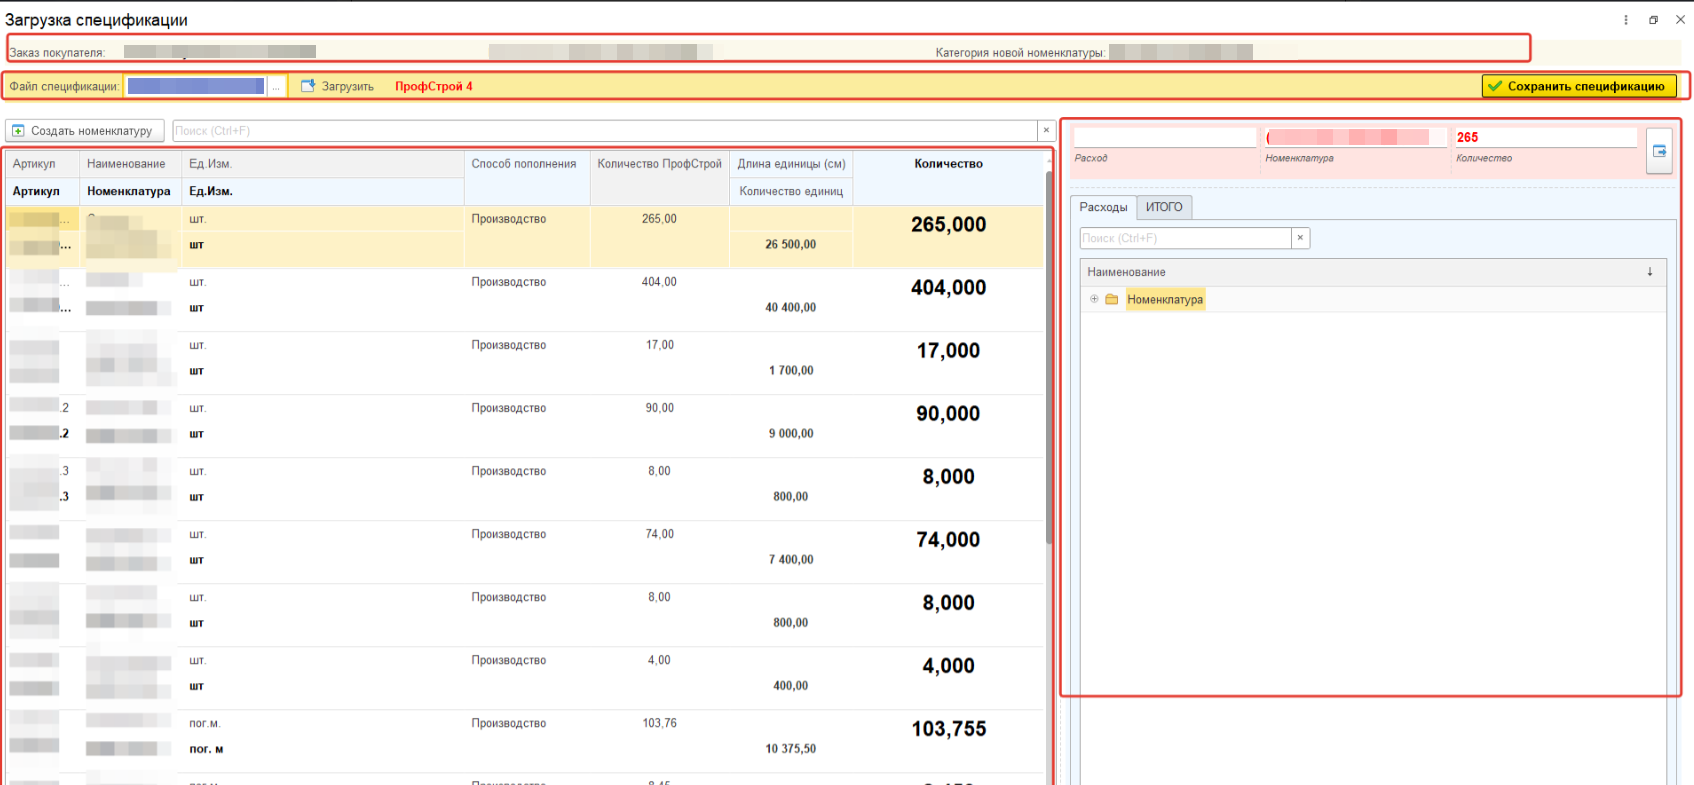This screenshot has width=1694, height=785.
Task: Click the Наименование header in the Расходы list
Action: point(1127,272)
